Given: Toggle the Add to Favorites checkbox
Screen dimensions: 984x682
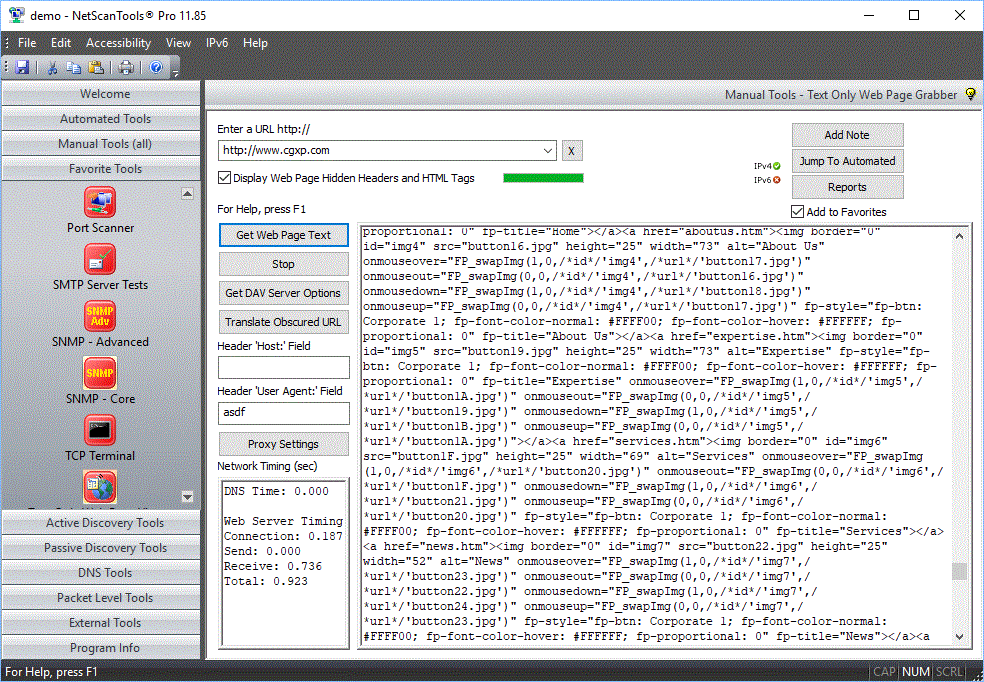Looking at the screenshot, I should (x=798, y=211).
